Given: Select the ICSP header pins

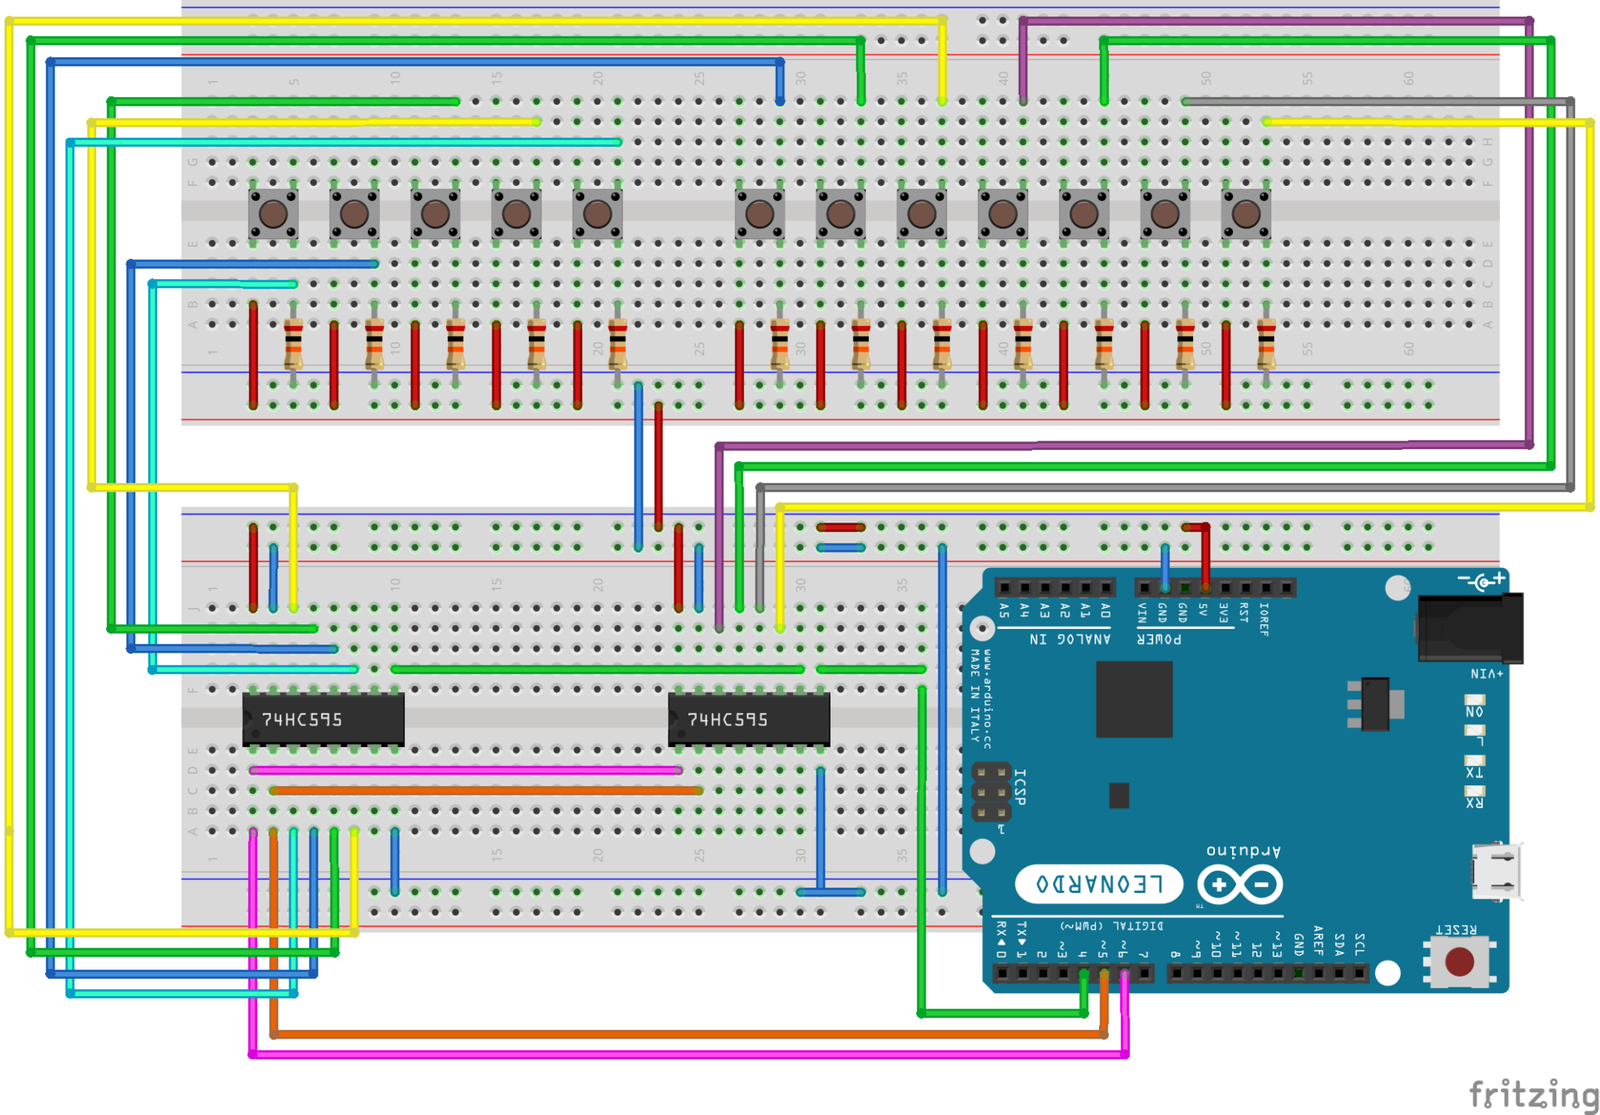Looking at the screenshot, I should click(x=991, y=792).
